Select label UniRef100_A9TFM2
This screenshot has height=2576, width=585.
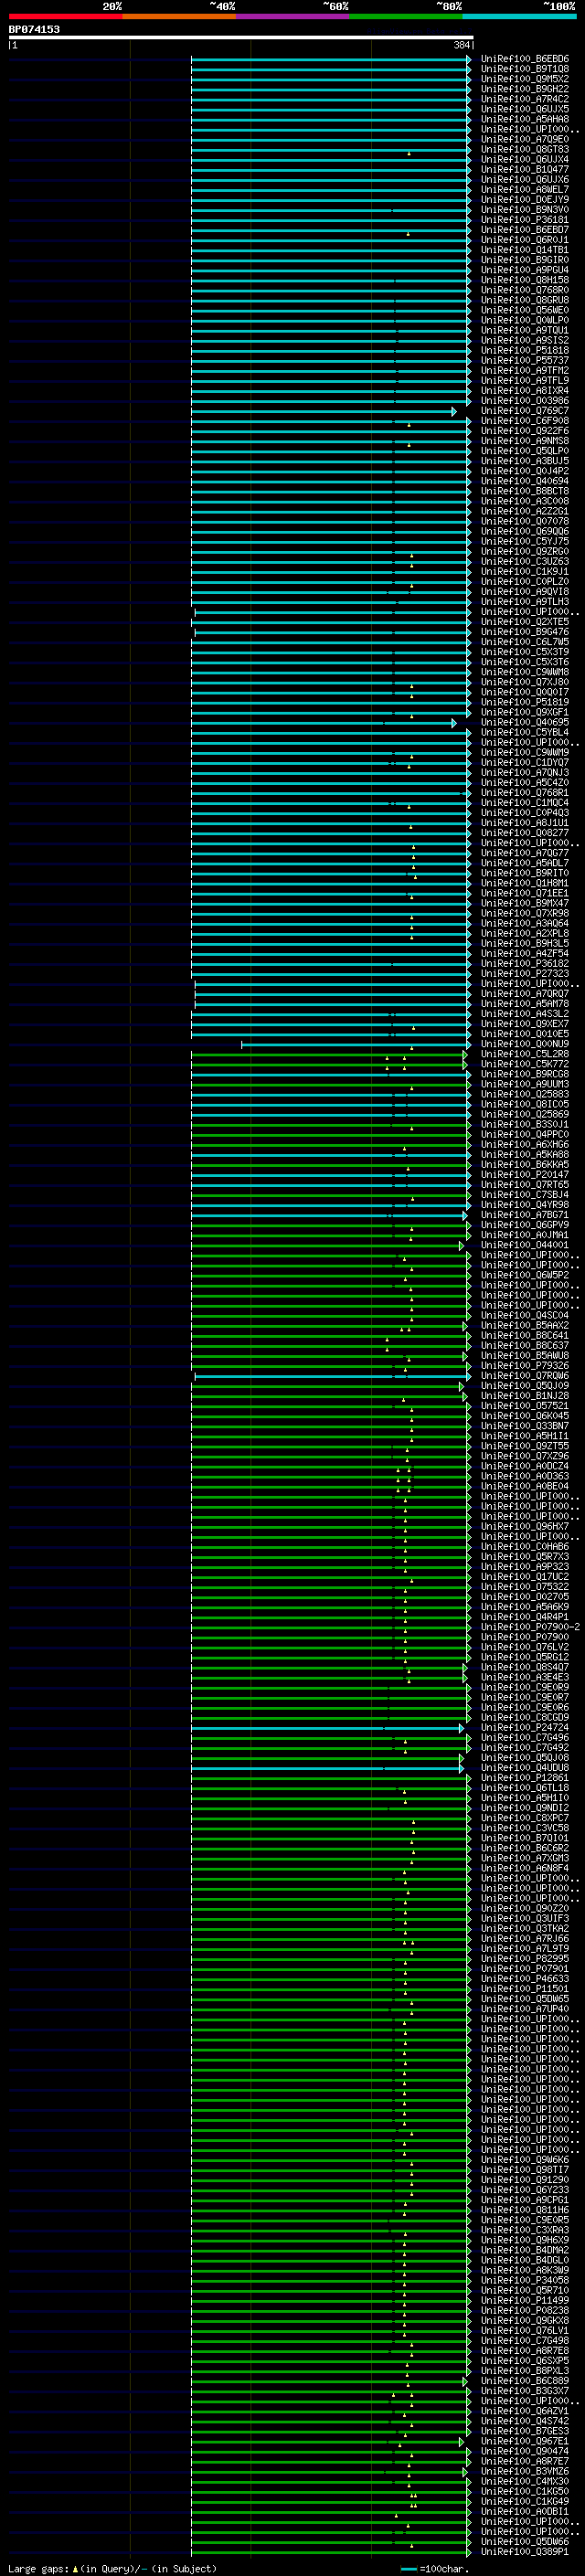click(525, 370)
